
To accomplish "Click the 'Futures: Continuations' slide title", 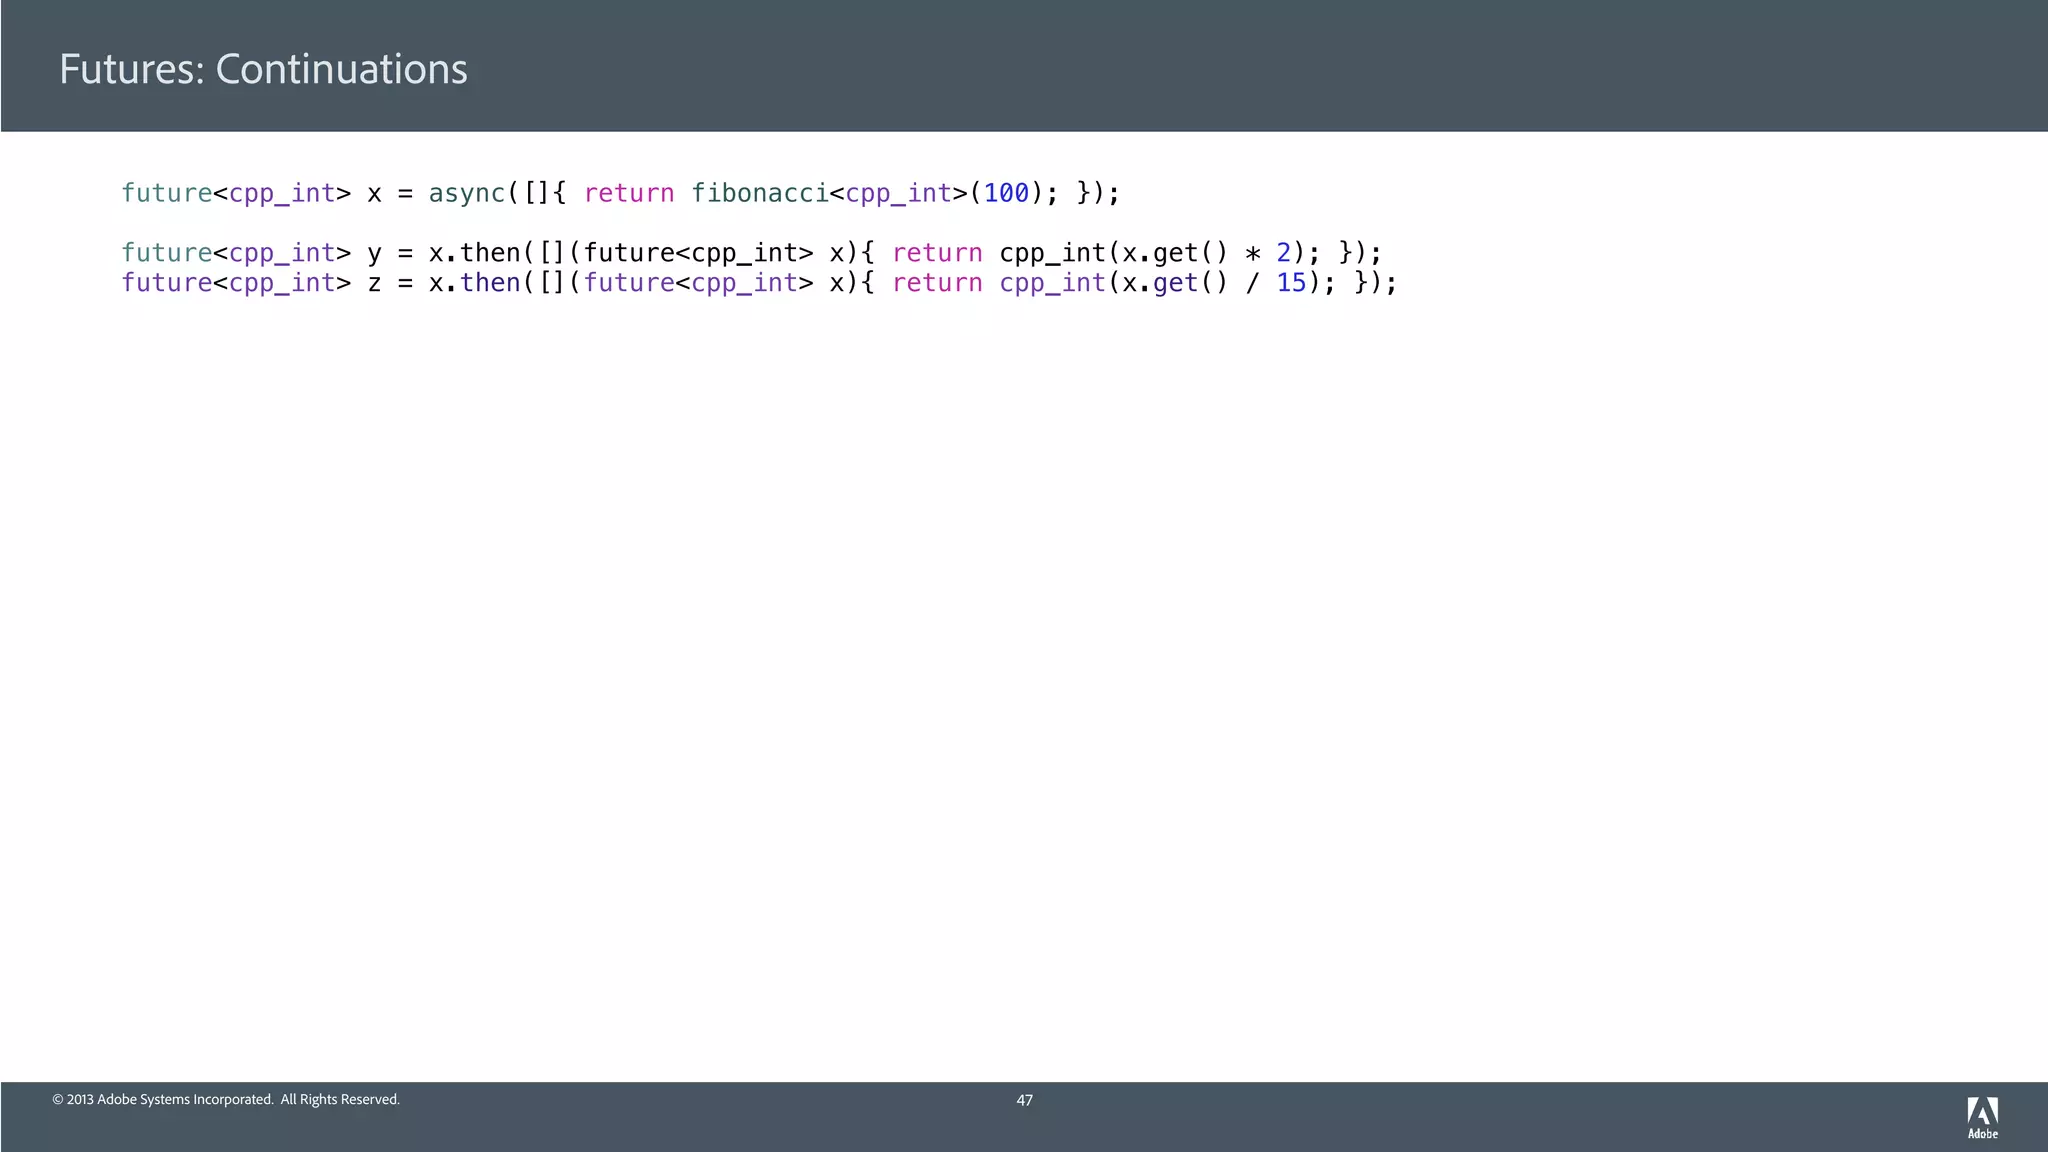I will pyautogui.click(x=263, y=69).
